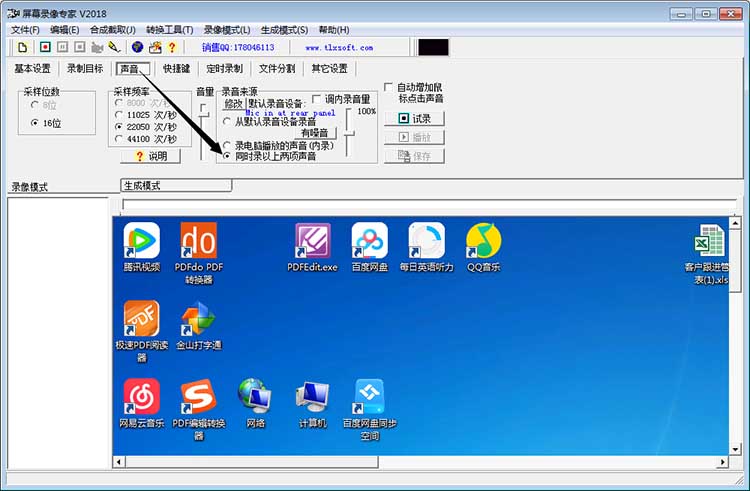
Task: Open the 计算机 desktop icon
Action: tap(312, 403)
